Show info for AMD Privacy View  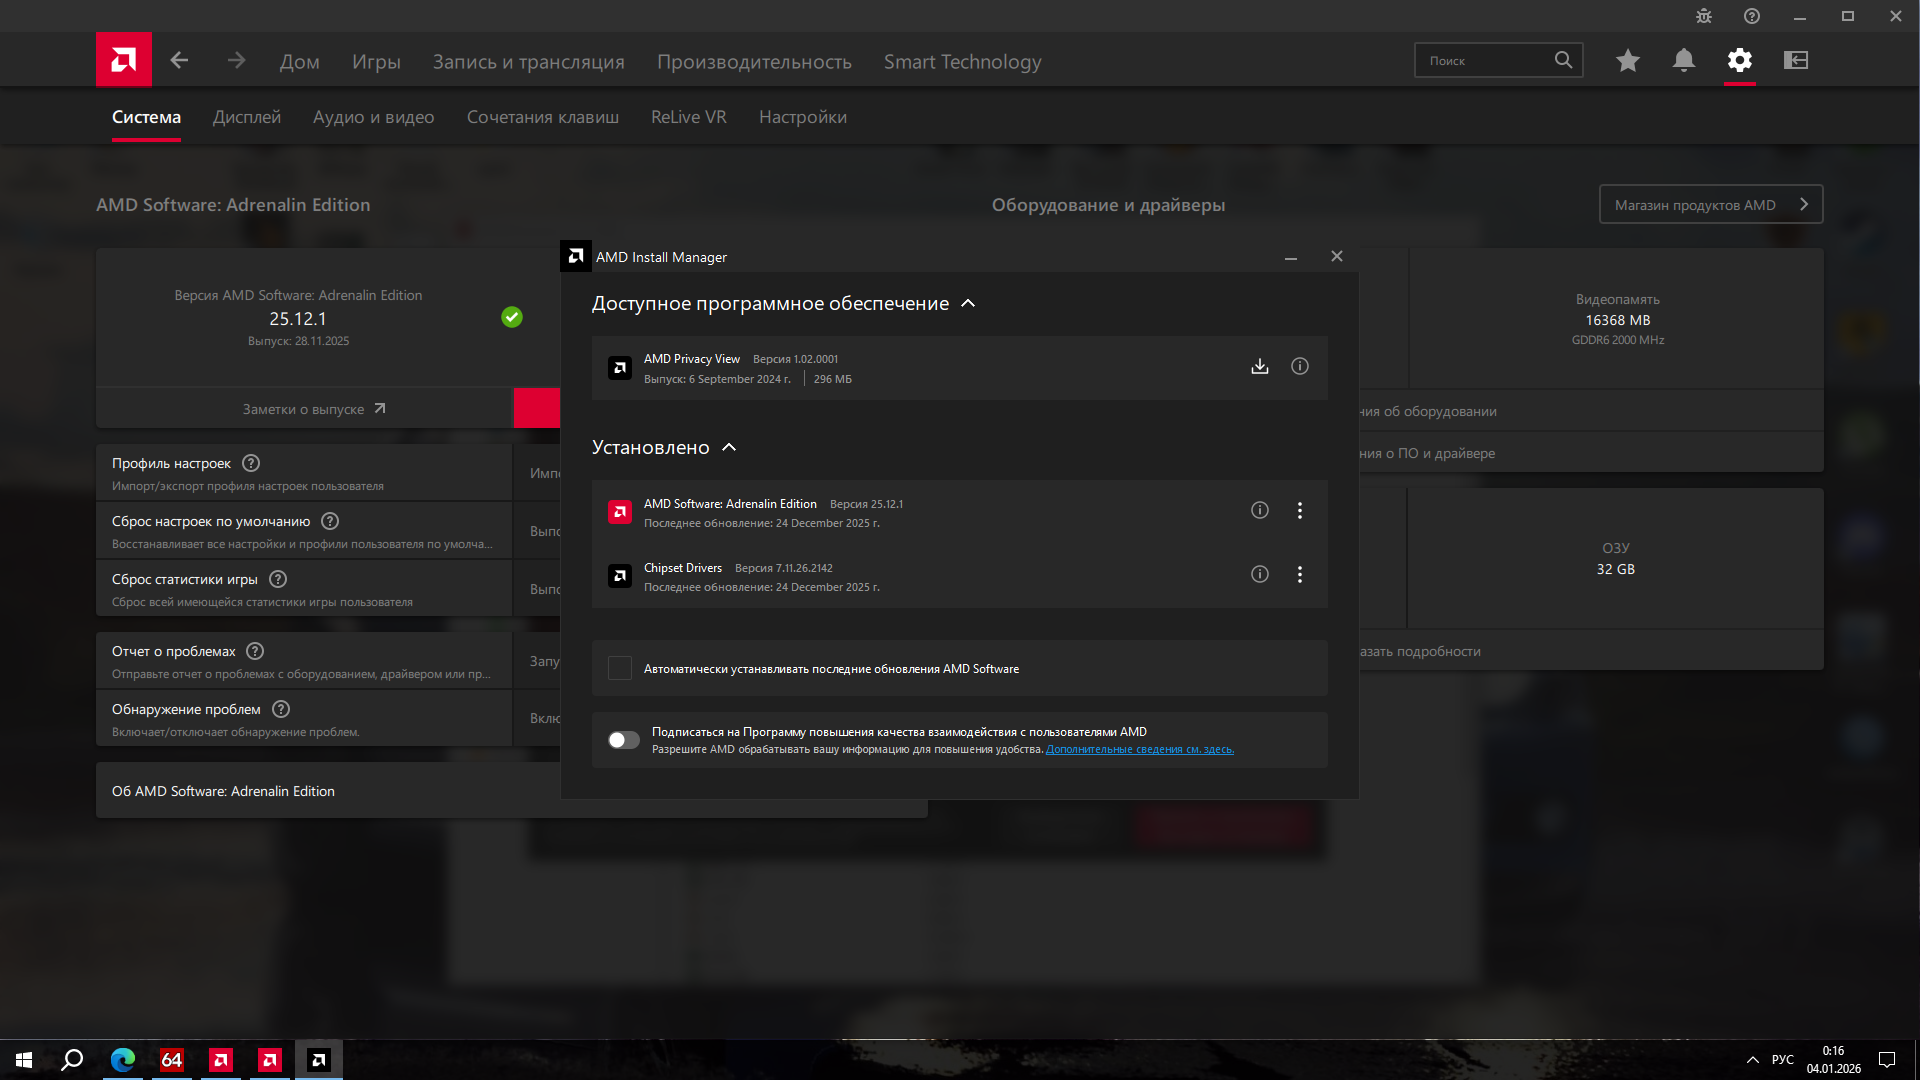click(x=1300, y=367)
